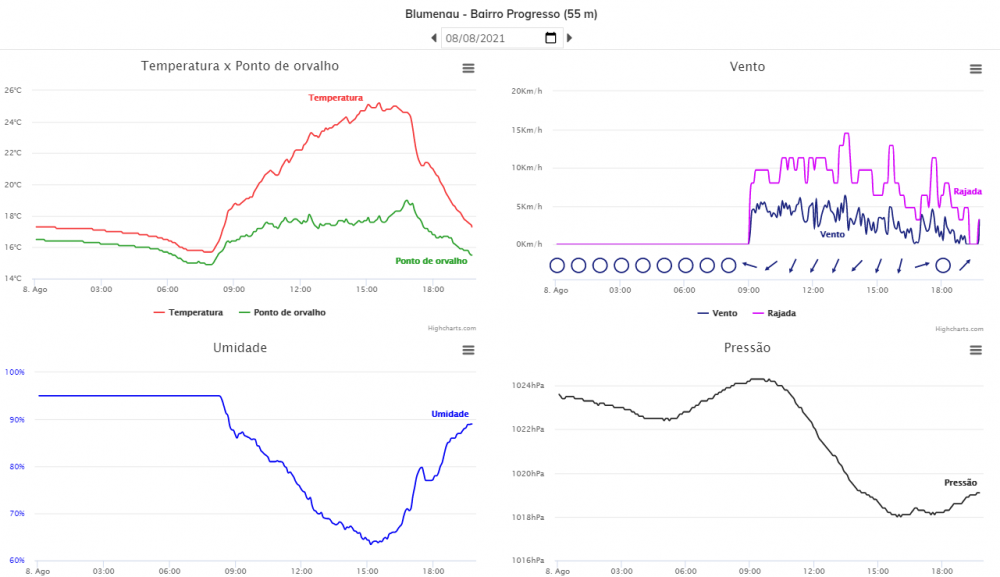Open the calendar picker icon
Screen dimensions: 1000x577
(551, 38)
